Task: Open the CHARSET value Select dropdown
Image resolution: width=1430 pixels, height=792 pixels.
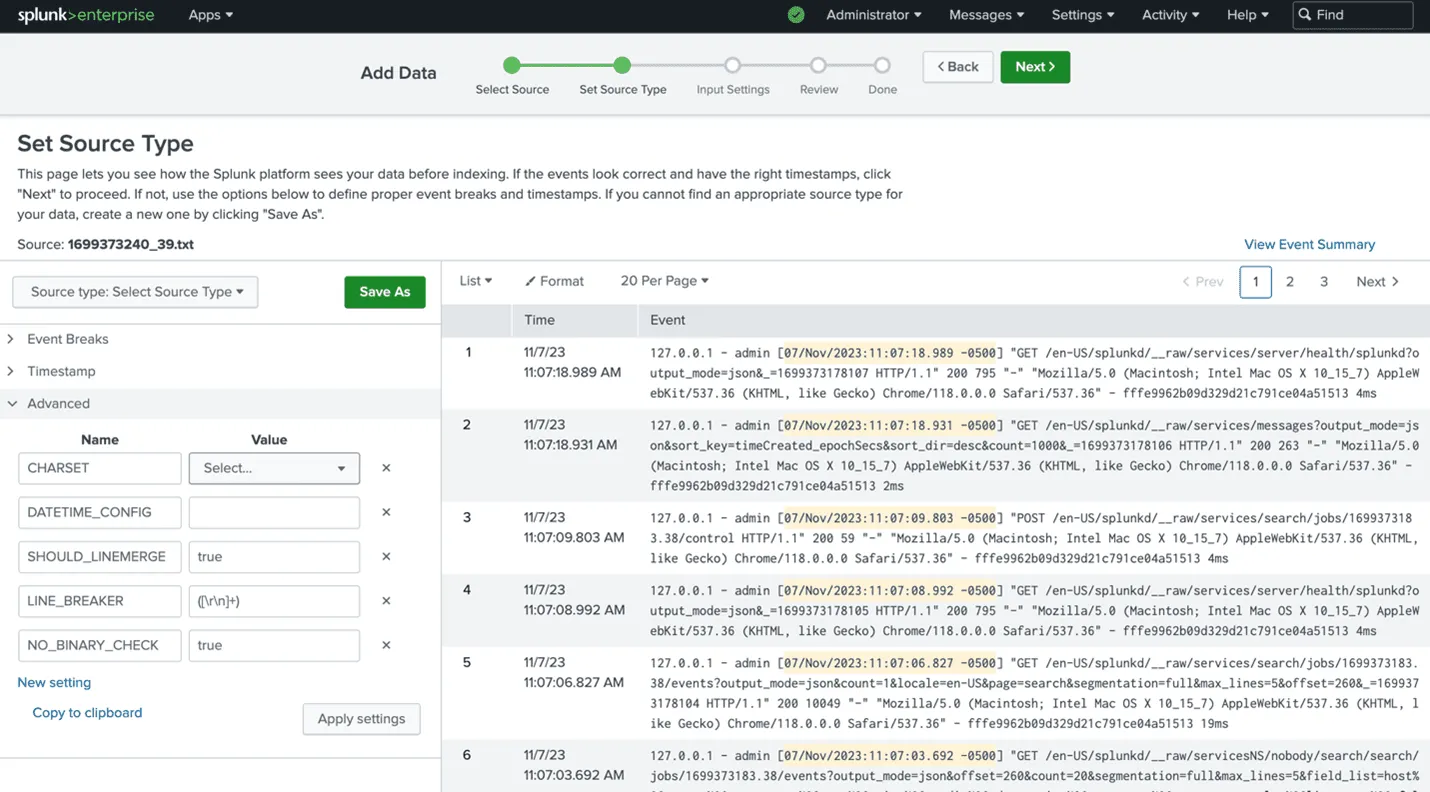Action: pos(274,468)
